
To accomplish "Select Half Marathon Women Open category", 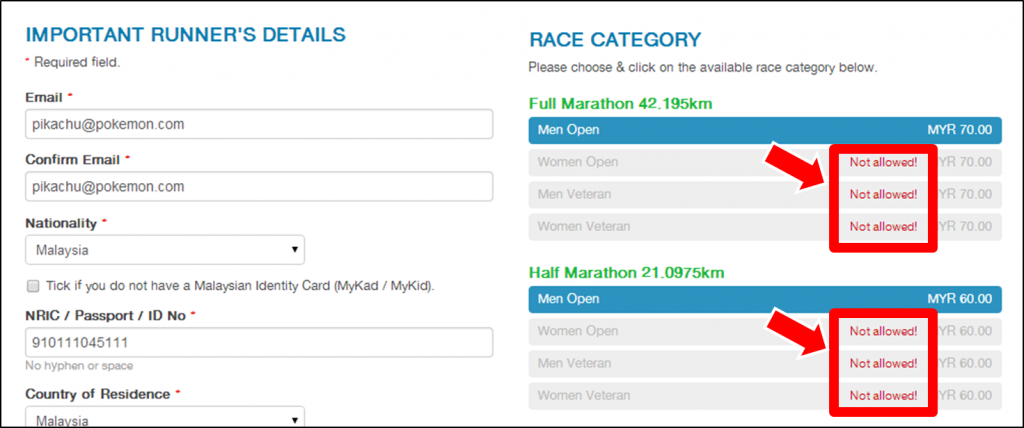I will 765,331.
